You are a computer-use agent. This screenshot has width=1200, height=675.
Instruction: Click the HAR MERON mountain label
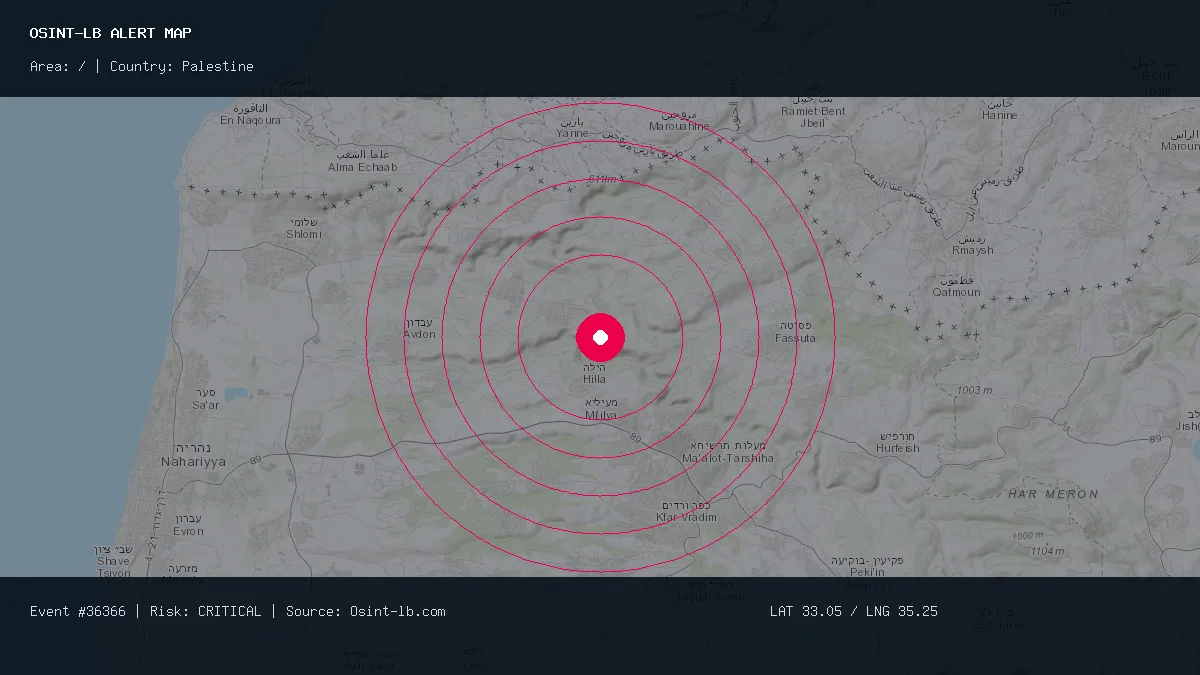point(1053,494)
